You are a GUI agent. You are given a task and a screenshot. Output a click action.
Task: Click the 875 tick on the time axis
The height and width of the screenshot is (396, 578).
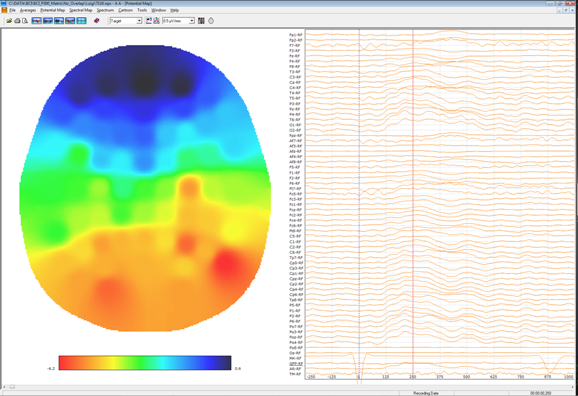(548, 377)
